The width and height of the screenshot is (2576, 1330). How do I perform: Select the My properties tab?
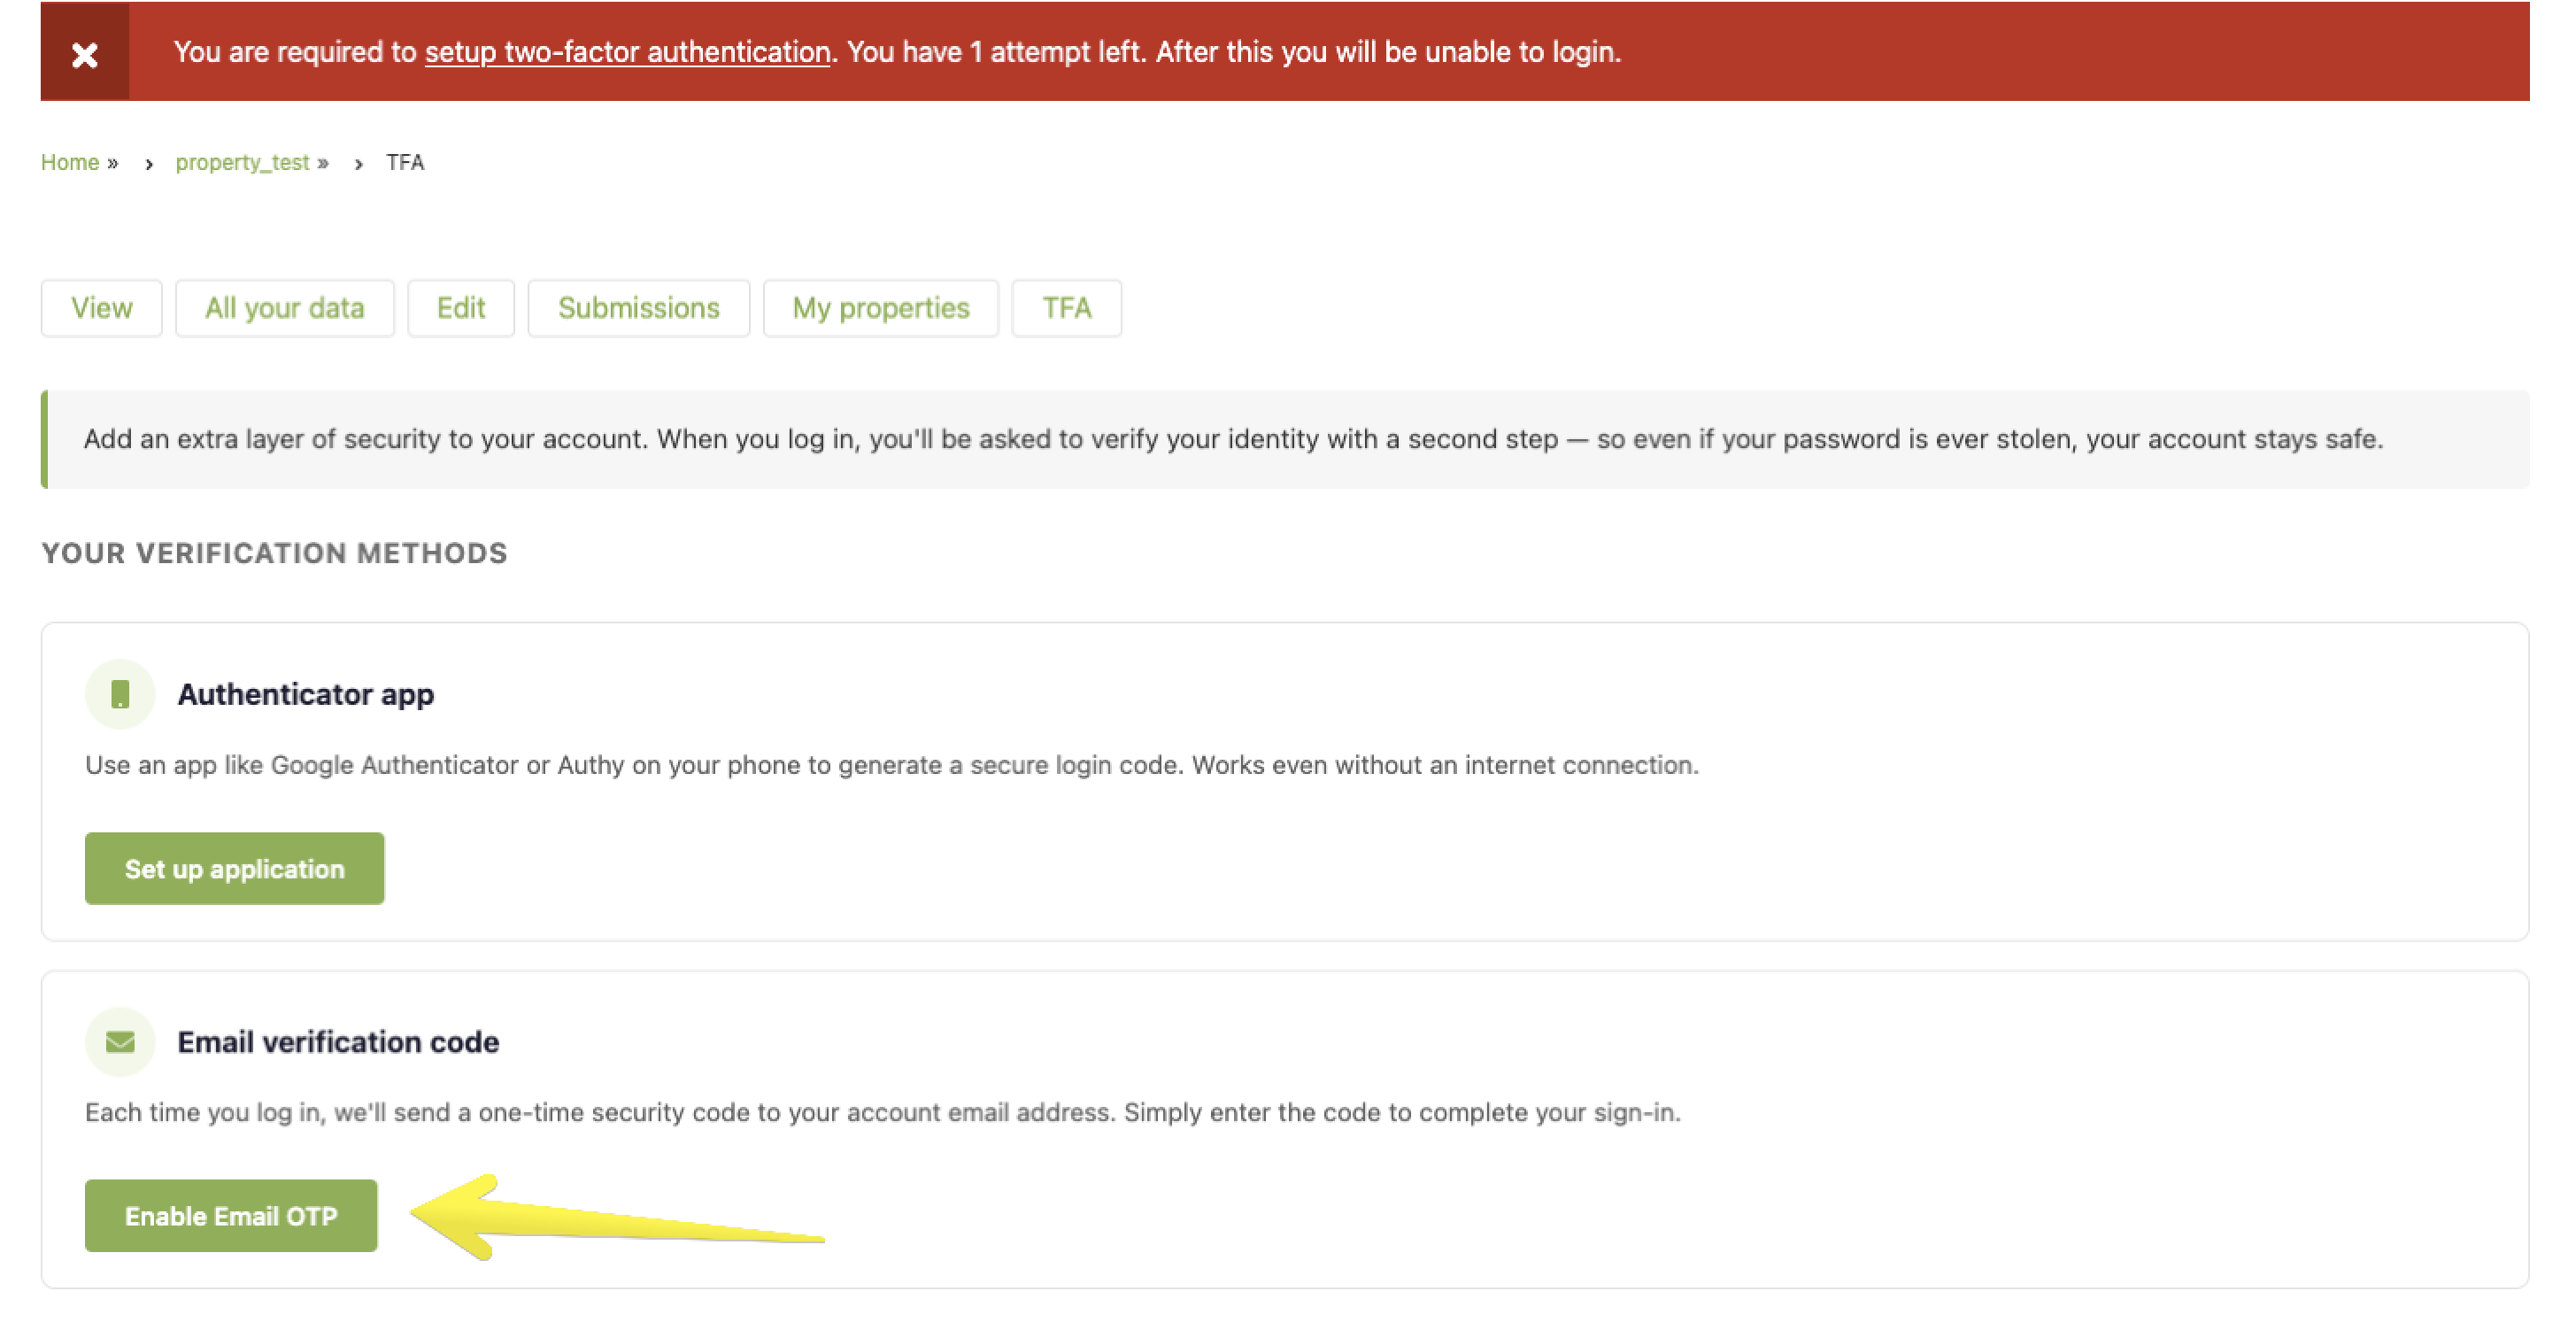[880, 308]
